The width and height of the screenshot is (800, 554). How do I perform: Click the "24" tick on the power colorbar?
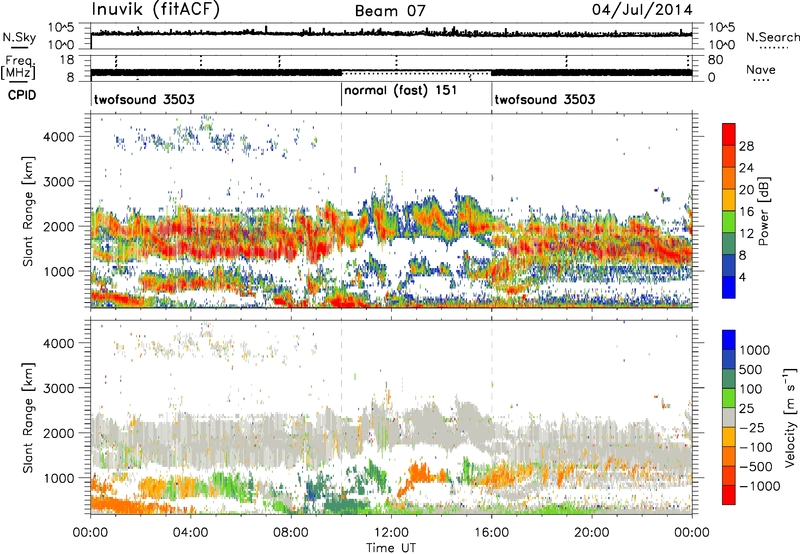tap(746, 168)
